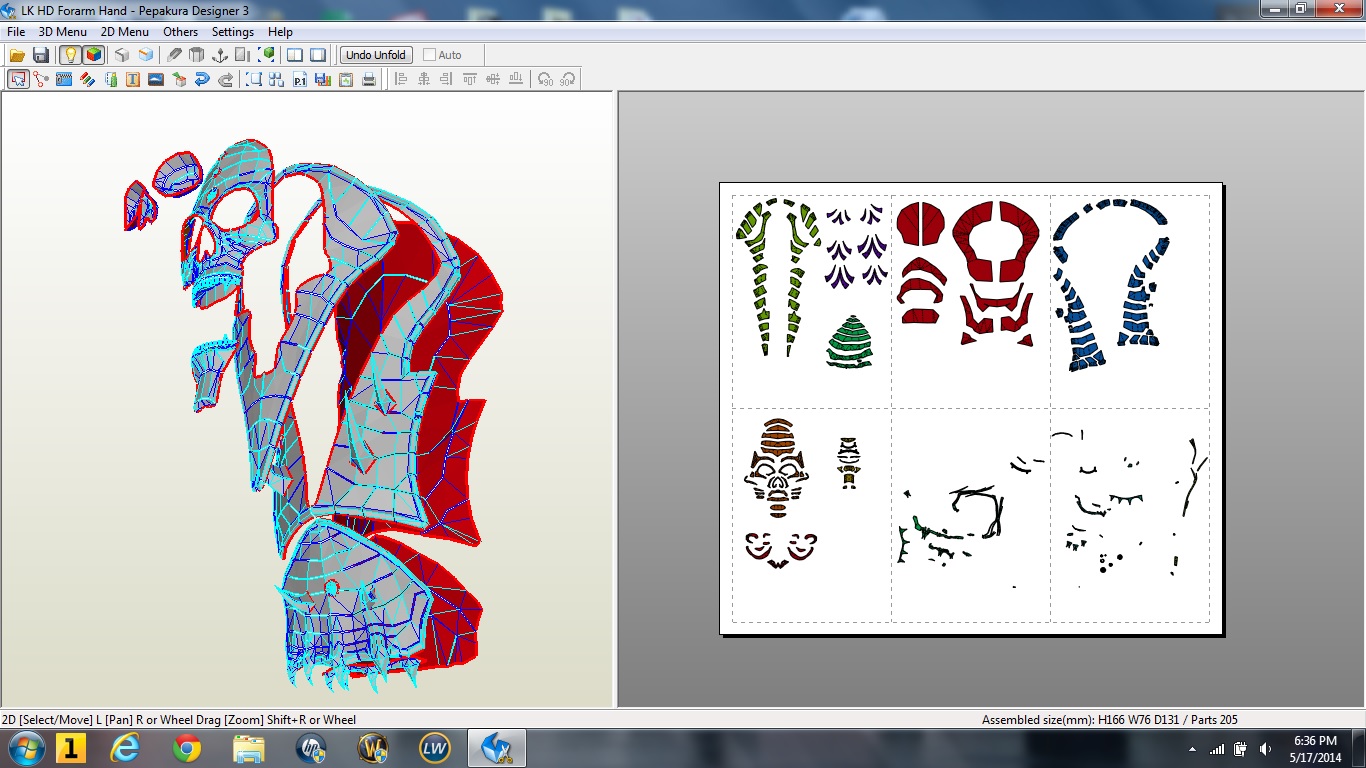Viewport: 1366px width, 768px height.
Task: Select the join/disjoin edges tool icon
Action: 41,79
